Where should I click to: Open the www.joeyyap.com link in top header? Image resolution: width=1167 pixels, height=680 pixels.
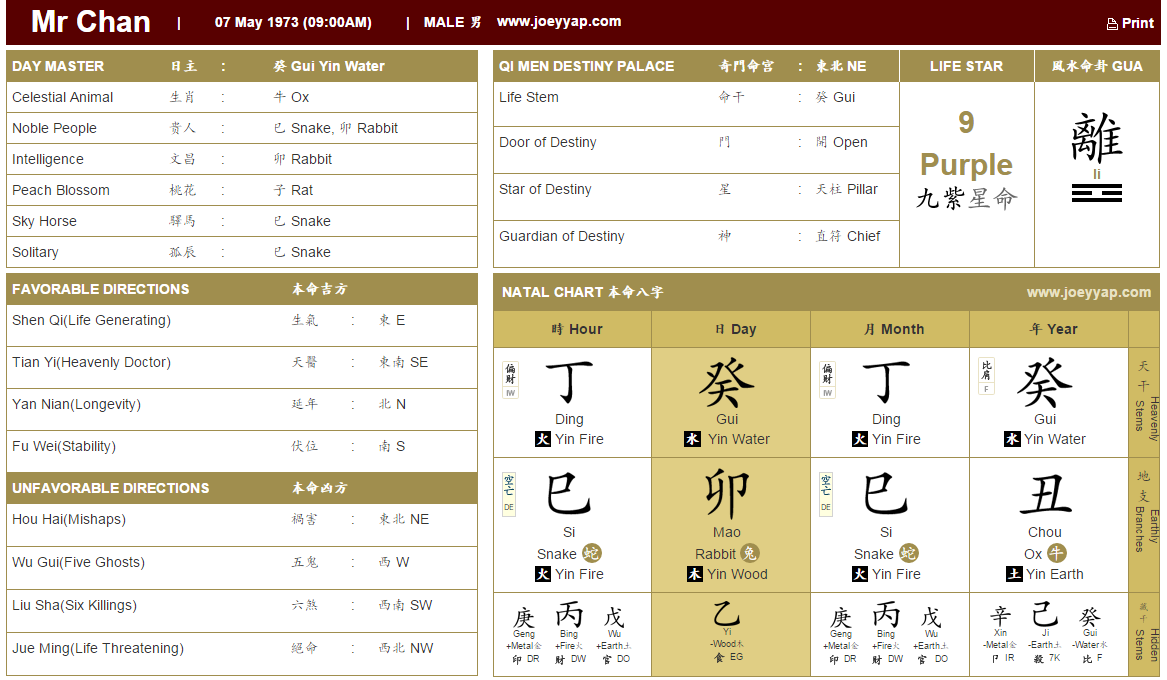[x=558, y=22]
